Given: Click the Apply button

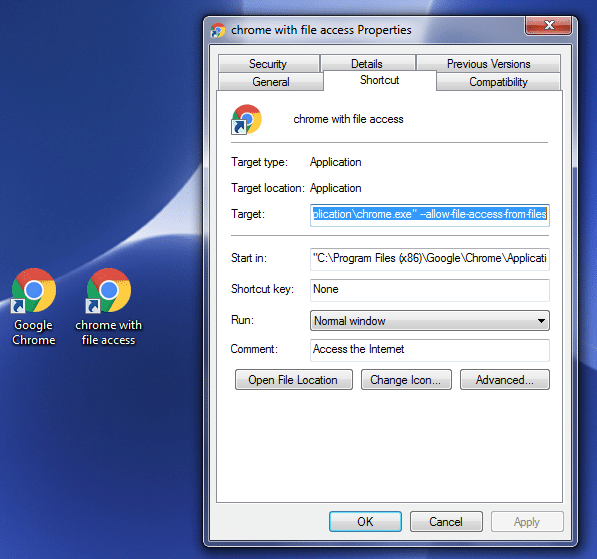Looking at the screenshot, I should coord(527,521).
